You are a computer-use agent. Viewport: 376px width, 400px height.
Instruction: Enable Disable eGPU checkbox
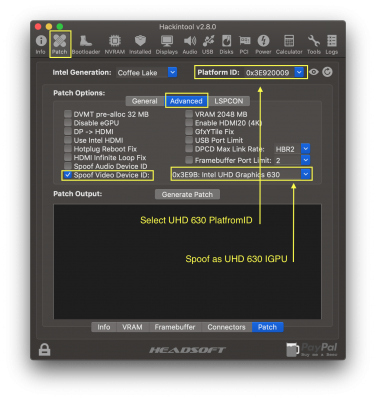click(68, 123)
